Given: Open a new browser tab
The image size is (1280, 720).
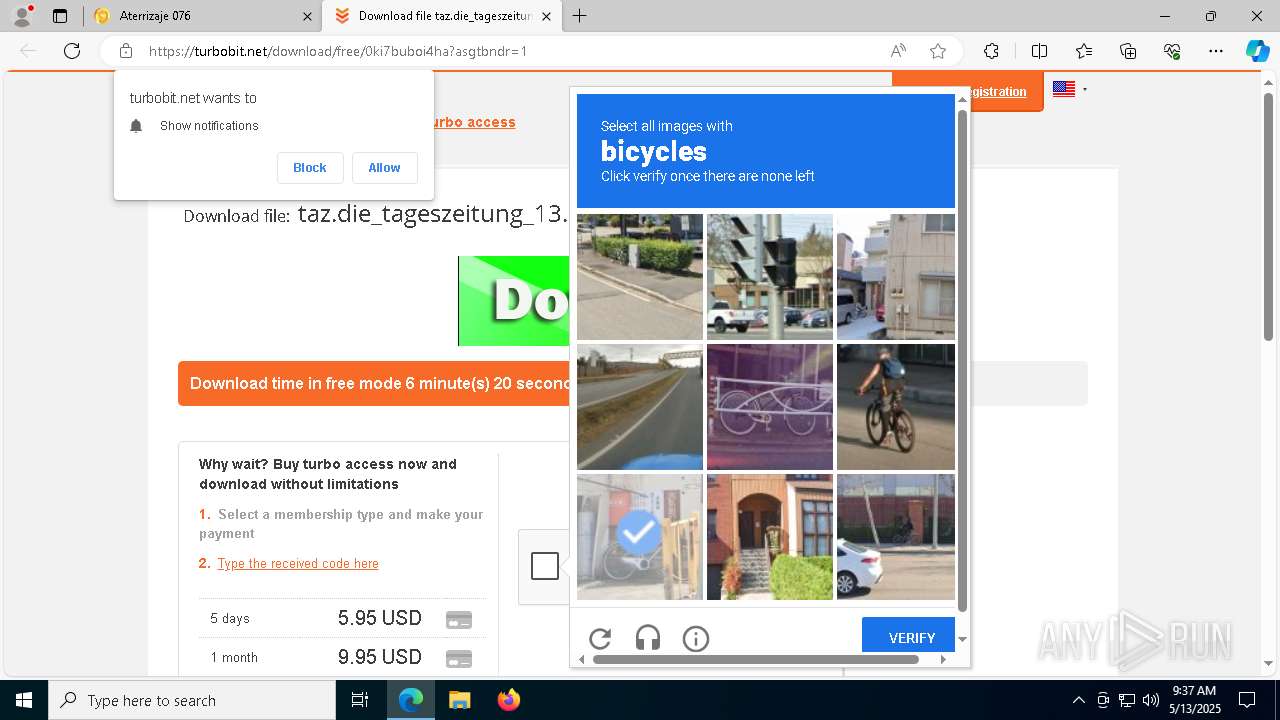Looking at the screenshot, I should tap(579, 16).
